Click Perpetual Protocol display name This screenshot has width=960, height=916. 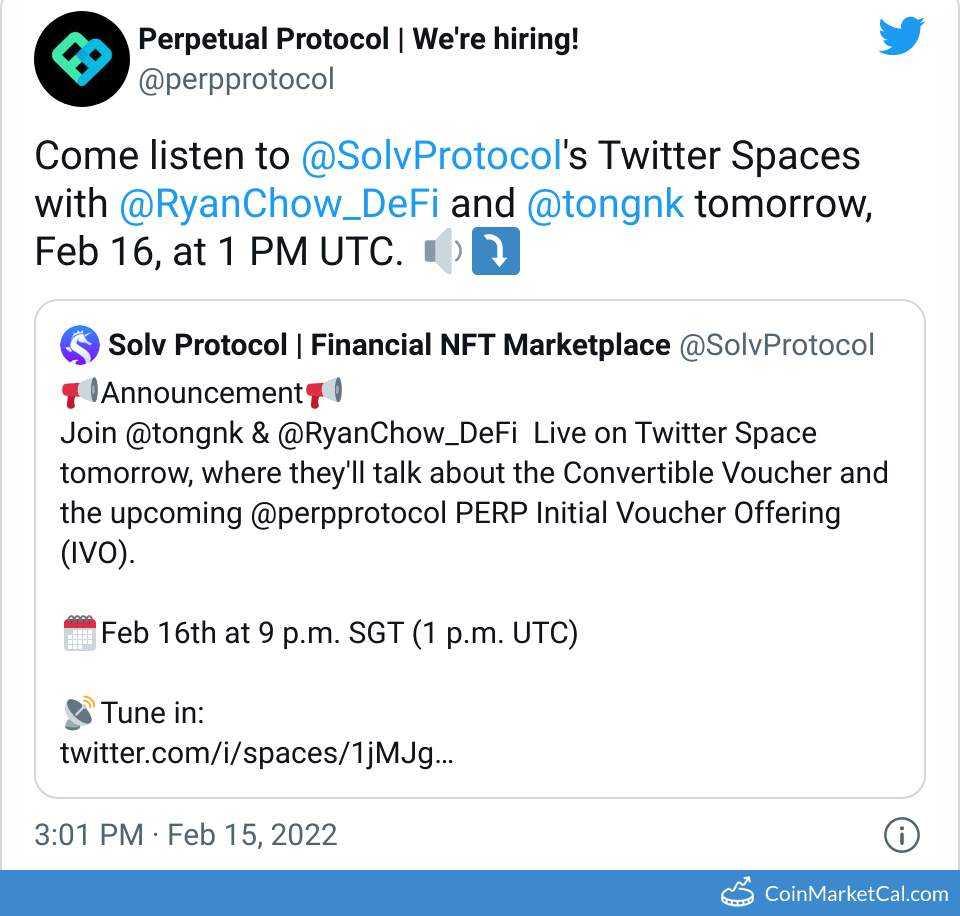tap(358, 40)
